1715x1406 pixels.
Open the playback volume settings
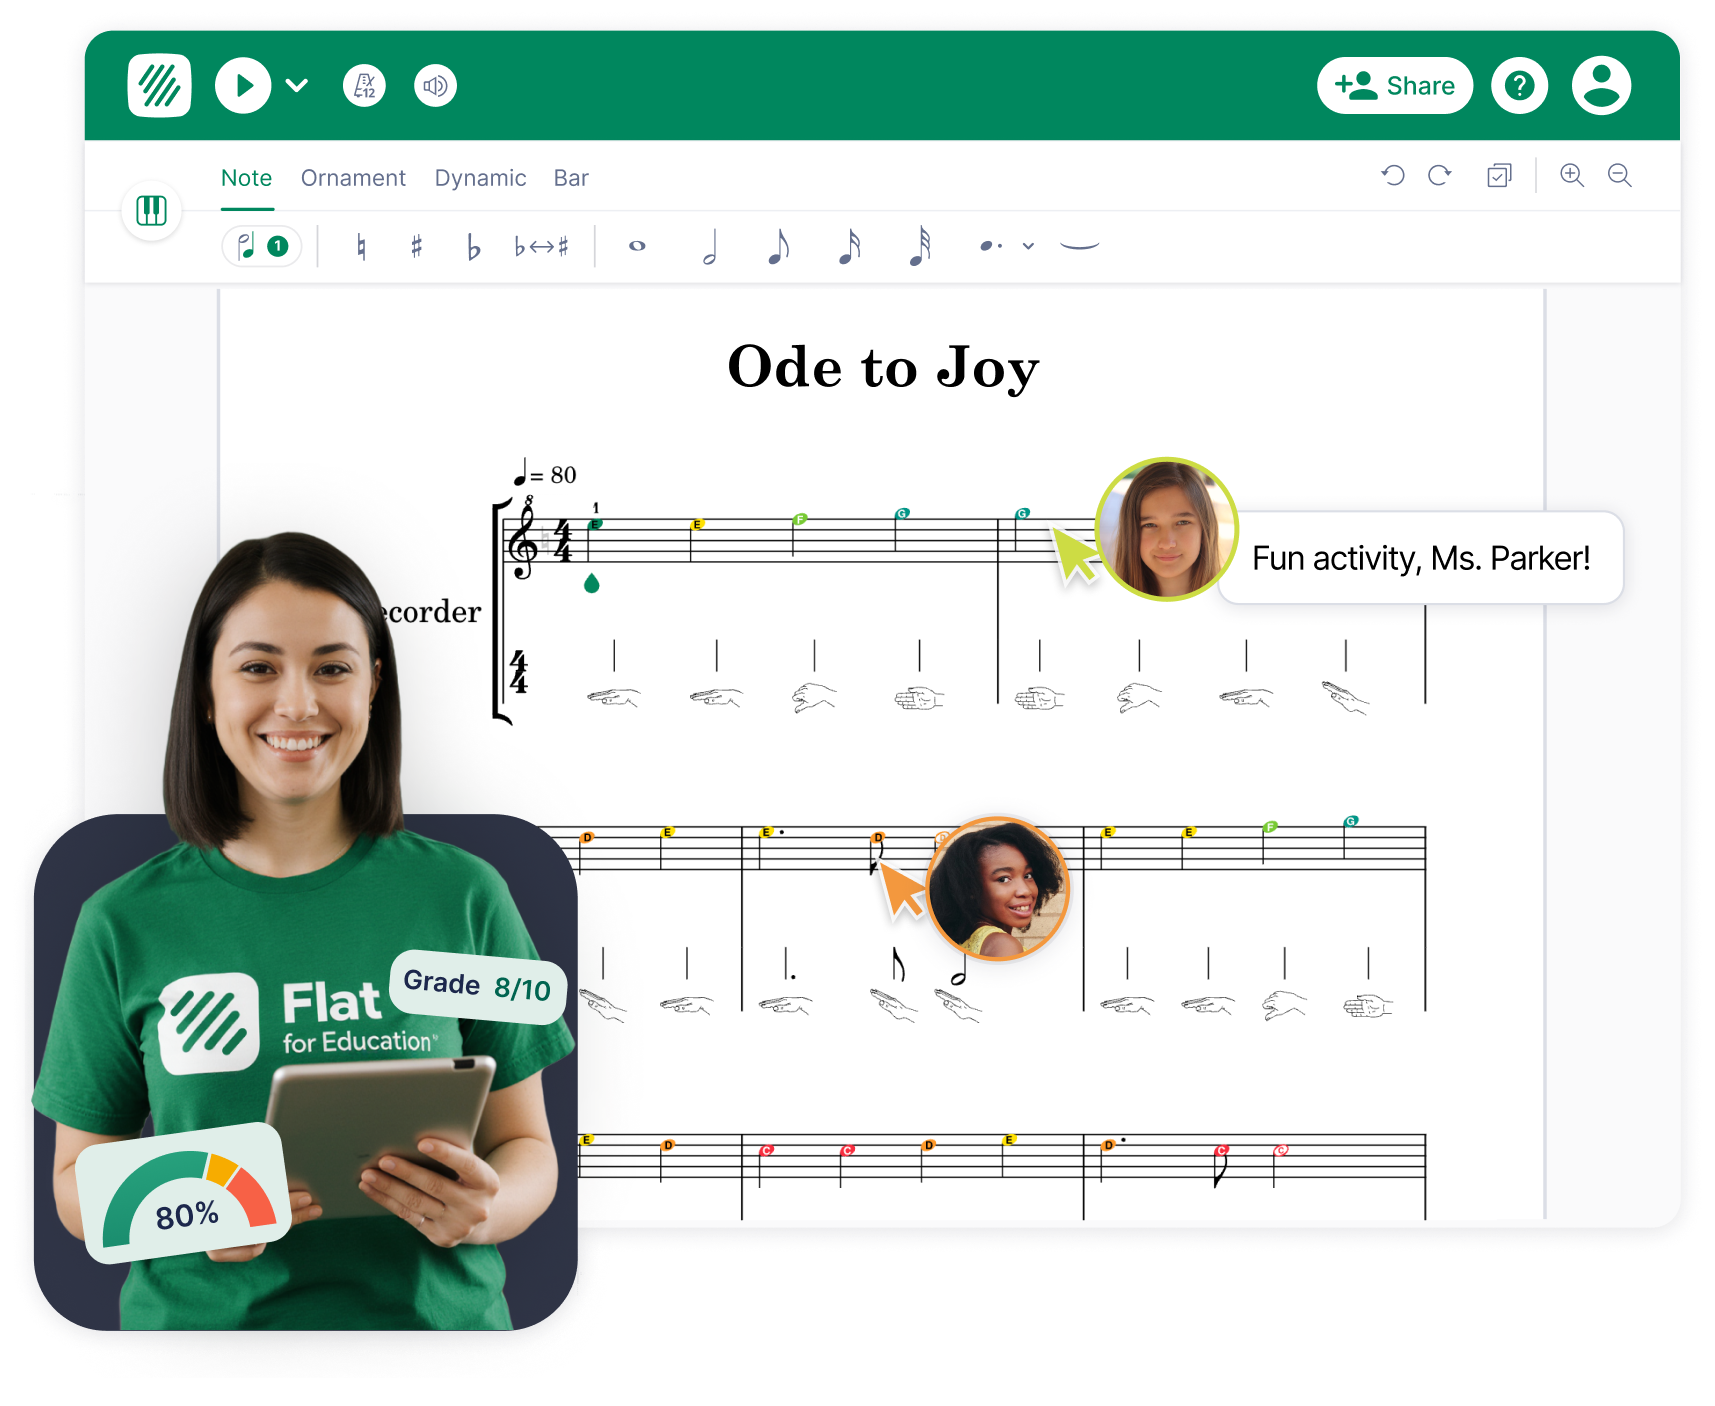435,86
